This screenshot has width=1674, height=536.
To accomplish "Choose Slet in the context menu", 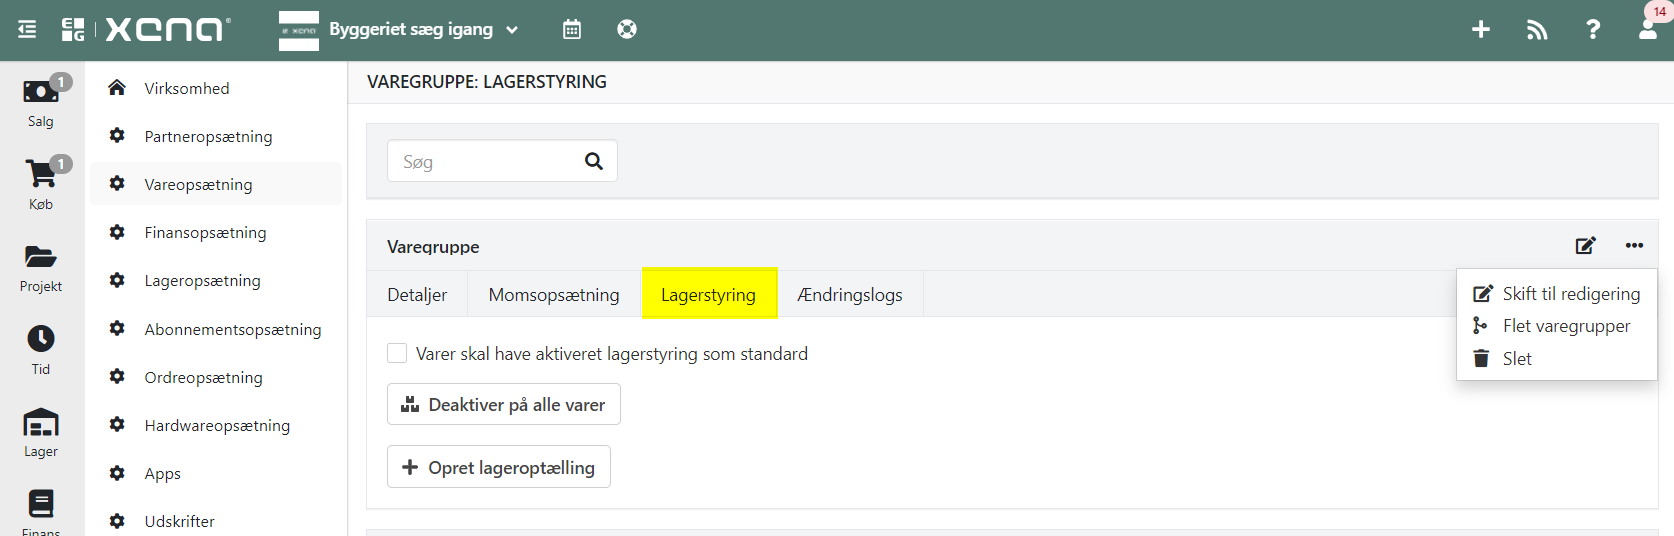I will point(1516,359).
